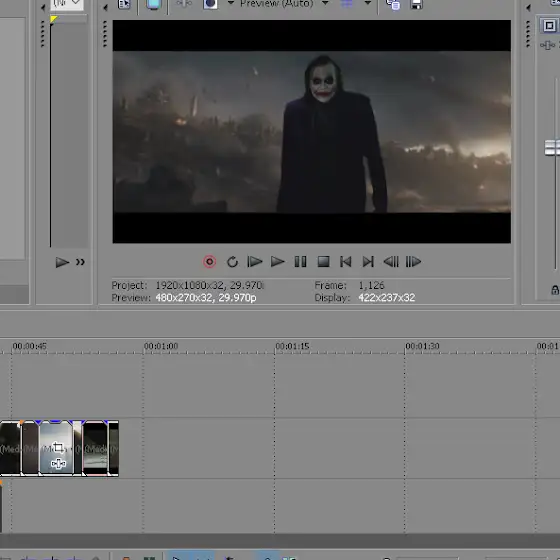Toggle Split Screen View icon
This screenshot has height=560, width=560.
click(210, 4)
